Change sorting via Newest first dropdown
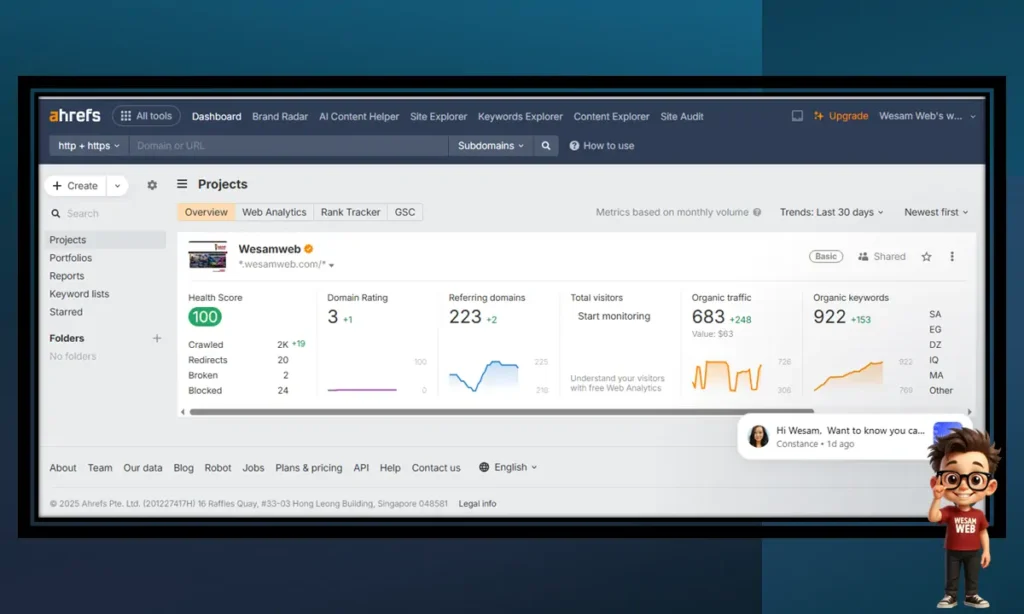 pos(936,212)
